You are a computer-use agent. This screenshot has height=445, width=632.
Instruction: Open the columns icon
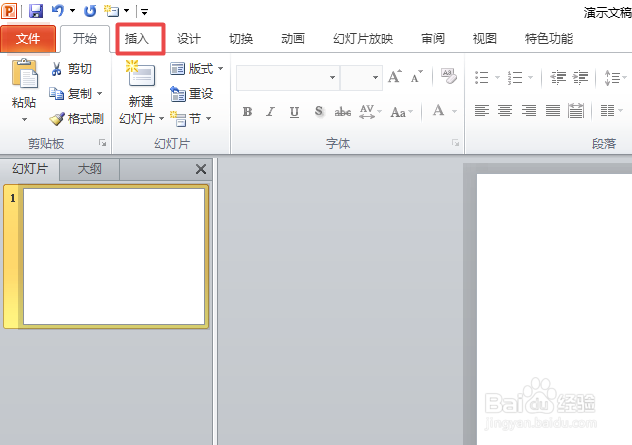(607, 110)
